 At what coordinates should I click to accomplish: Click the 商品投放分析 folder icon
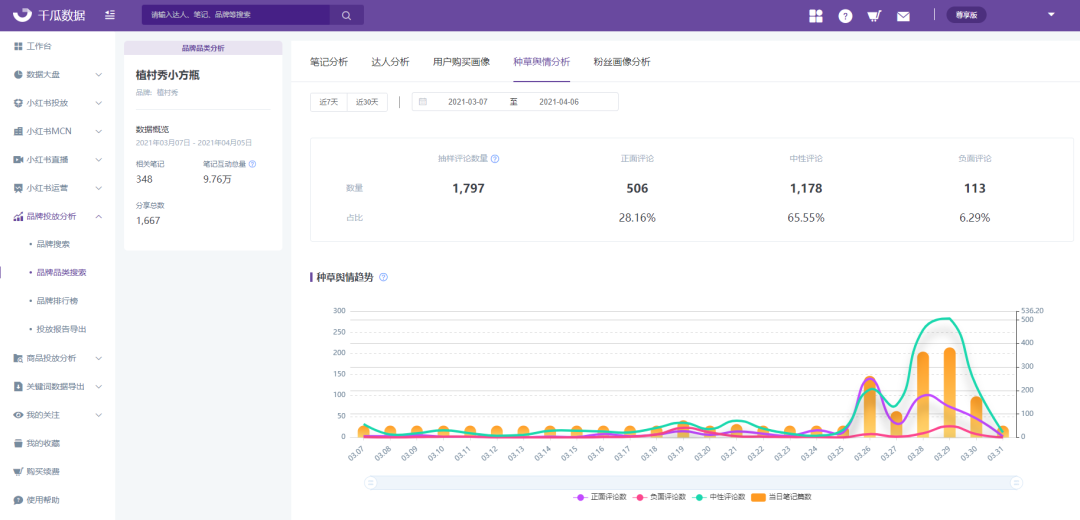point(19,358)
